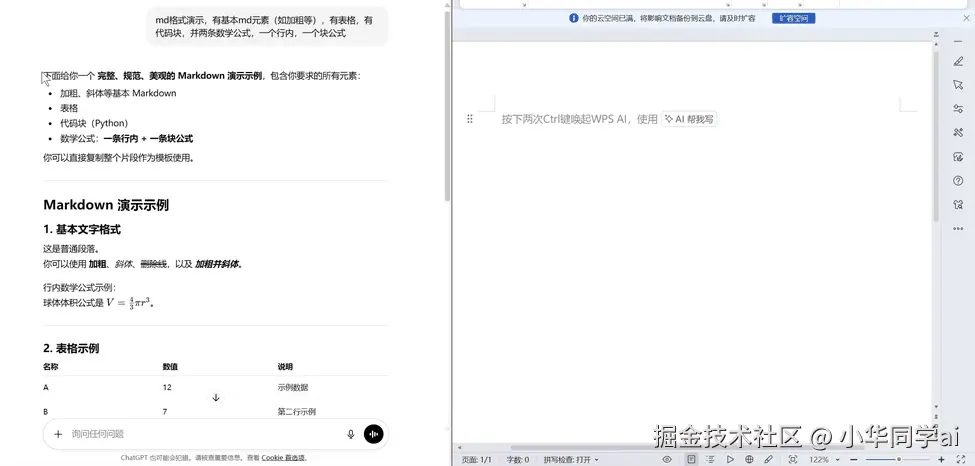Click the '1. 基本文字格式' heading
Image resolution: width=975 pixels, height=466 pixels.
click(x=81, y=230)
